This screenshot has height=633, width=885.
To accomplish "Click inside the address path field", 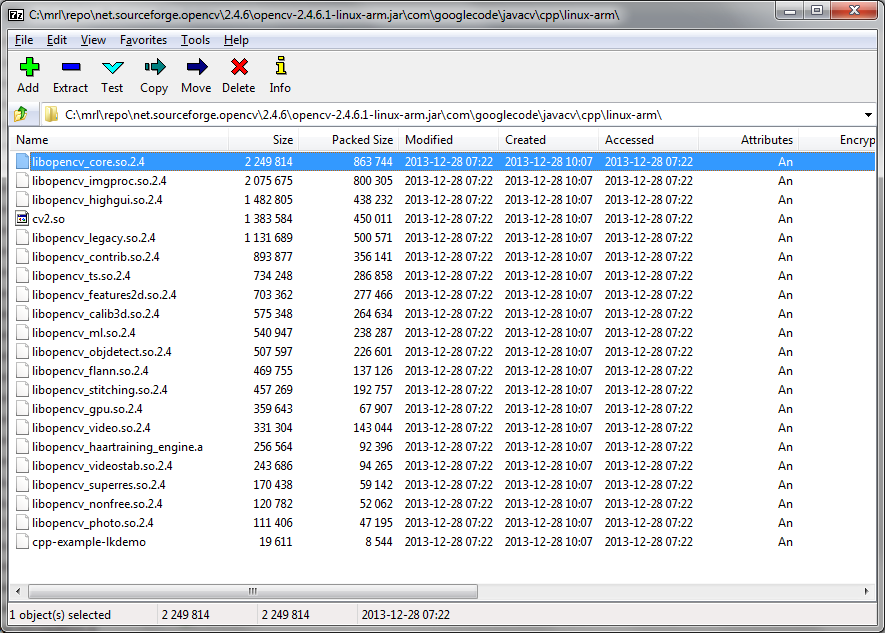I will coord(450,115).
